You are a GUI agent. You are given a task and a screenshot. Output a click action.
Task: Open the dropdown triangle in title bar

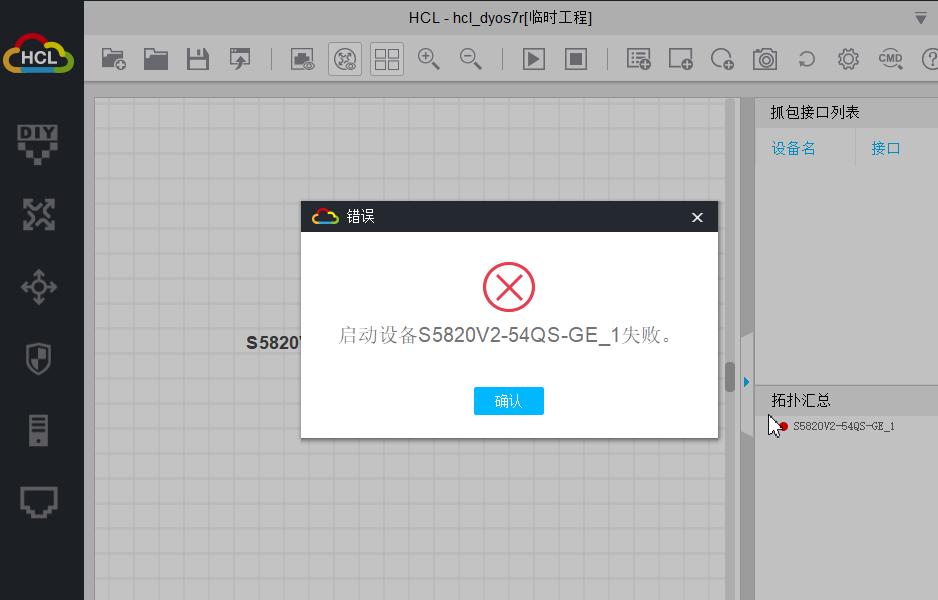[x=921, y=19]
